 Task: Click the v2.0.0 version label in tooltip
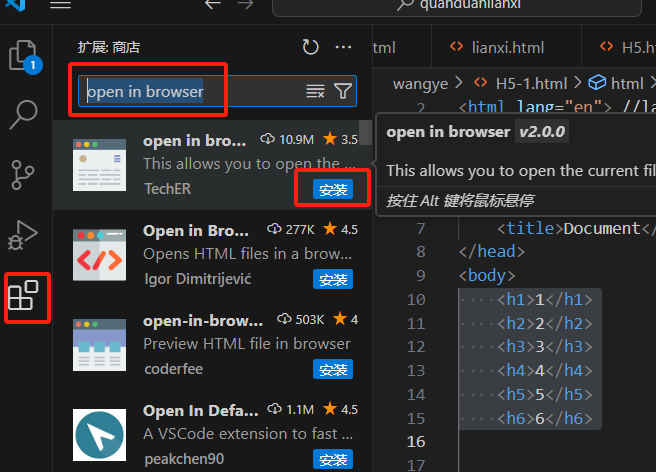pos(542,132)
